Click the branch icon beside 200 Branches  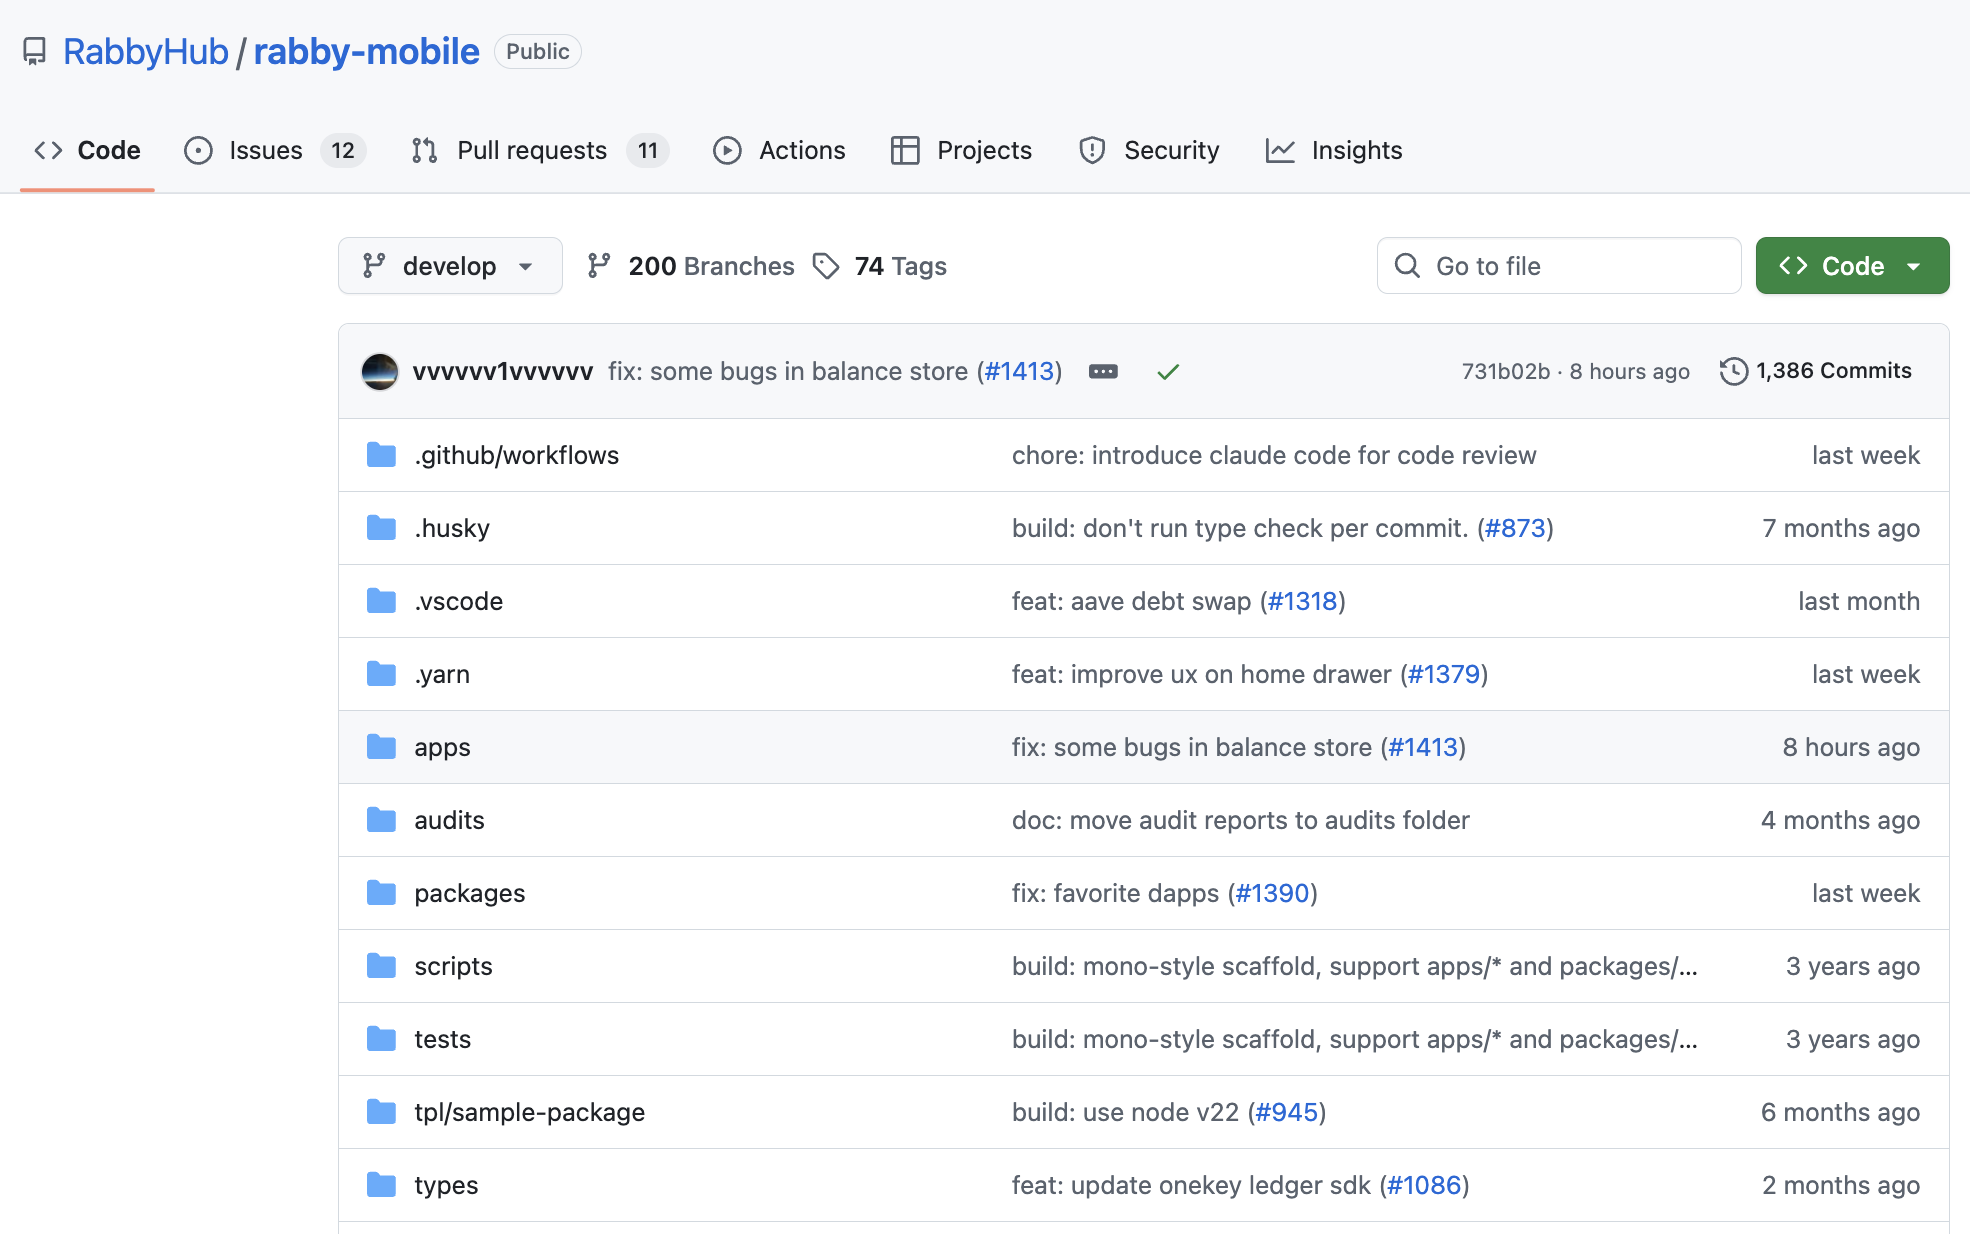tap(600, 265)
